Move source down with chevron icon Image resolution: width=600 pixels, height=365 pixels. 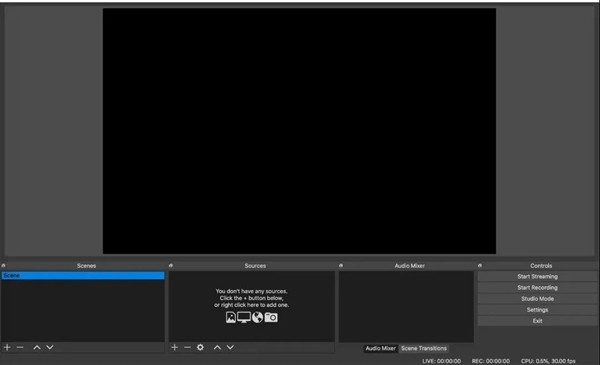(x=230, y=347)
